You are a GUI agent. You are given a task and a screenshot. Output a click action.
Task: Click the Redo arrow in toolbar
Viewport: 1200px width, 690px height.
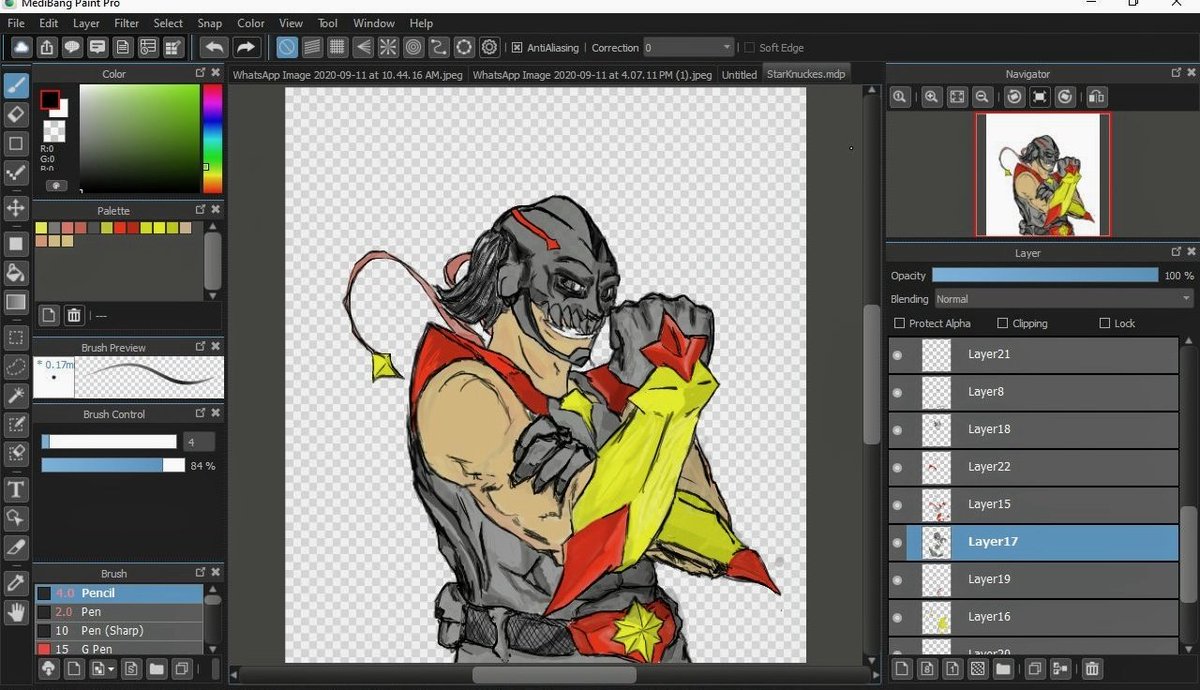pos(246,47)
